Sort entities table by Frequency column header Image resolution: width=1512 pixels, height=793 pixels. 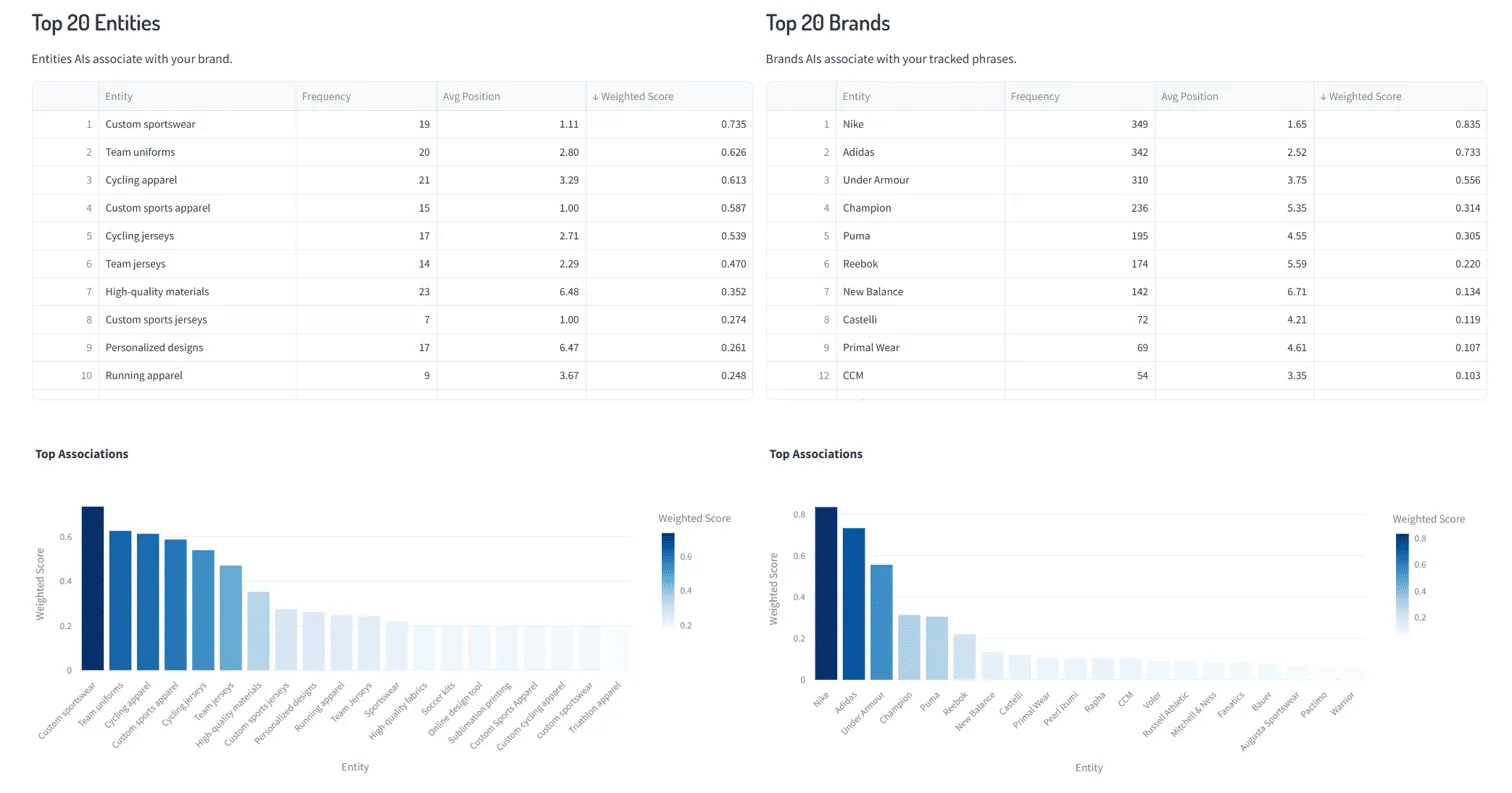click(x=366, y=96)
